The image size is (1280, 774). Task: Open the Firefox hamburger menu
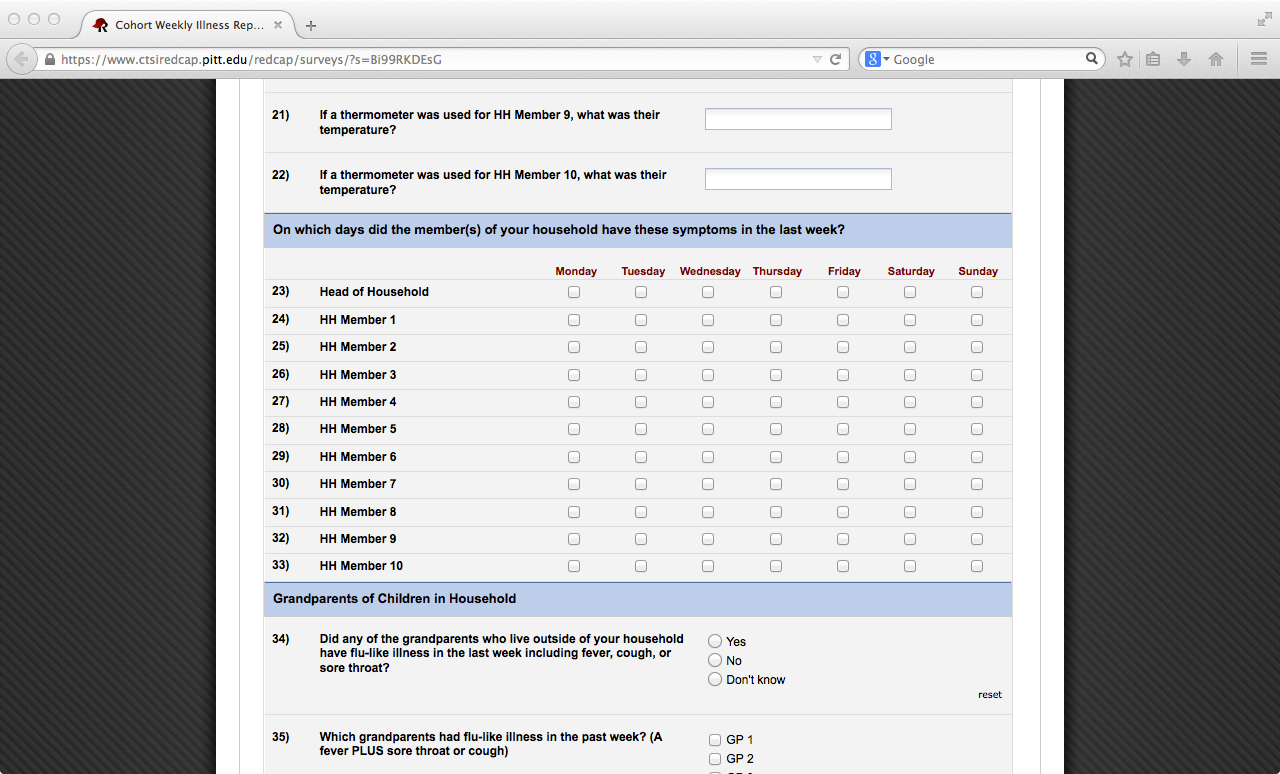coord(1259,59)
